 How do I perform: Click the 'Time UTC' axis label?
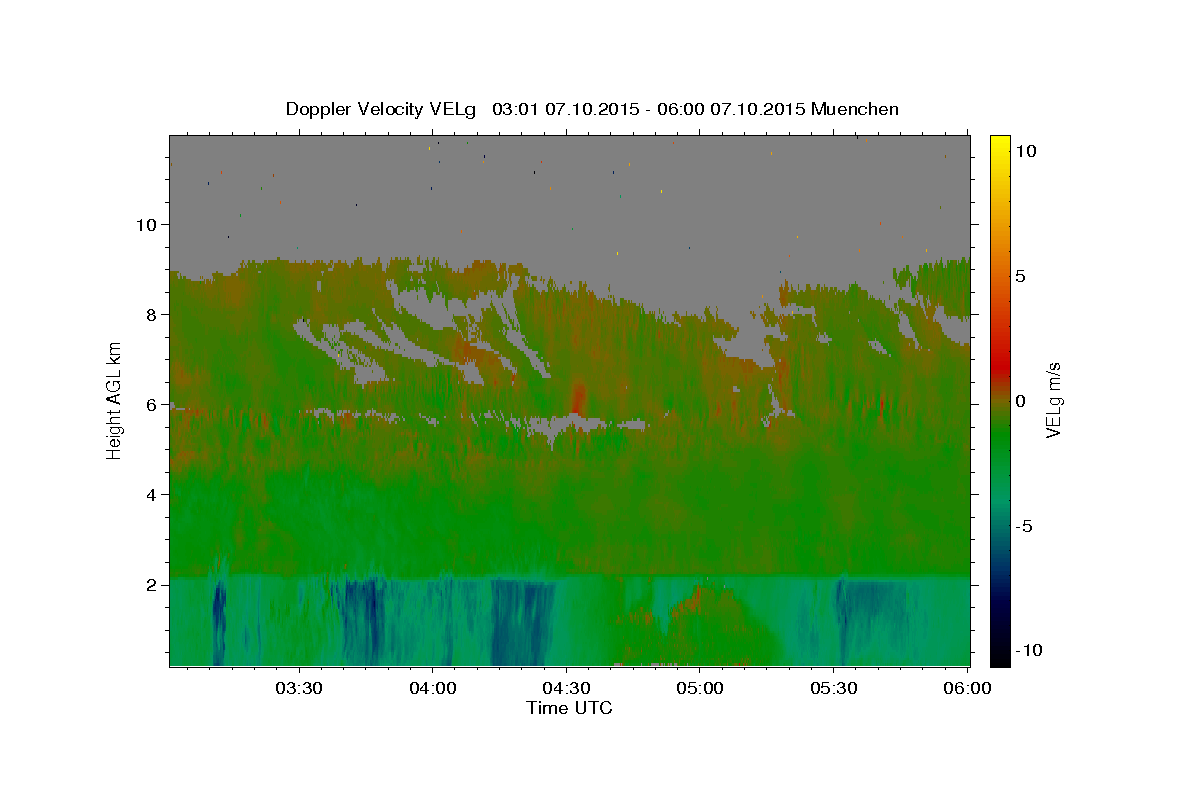(x=569, y=708)
